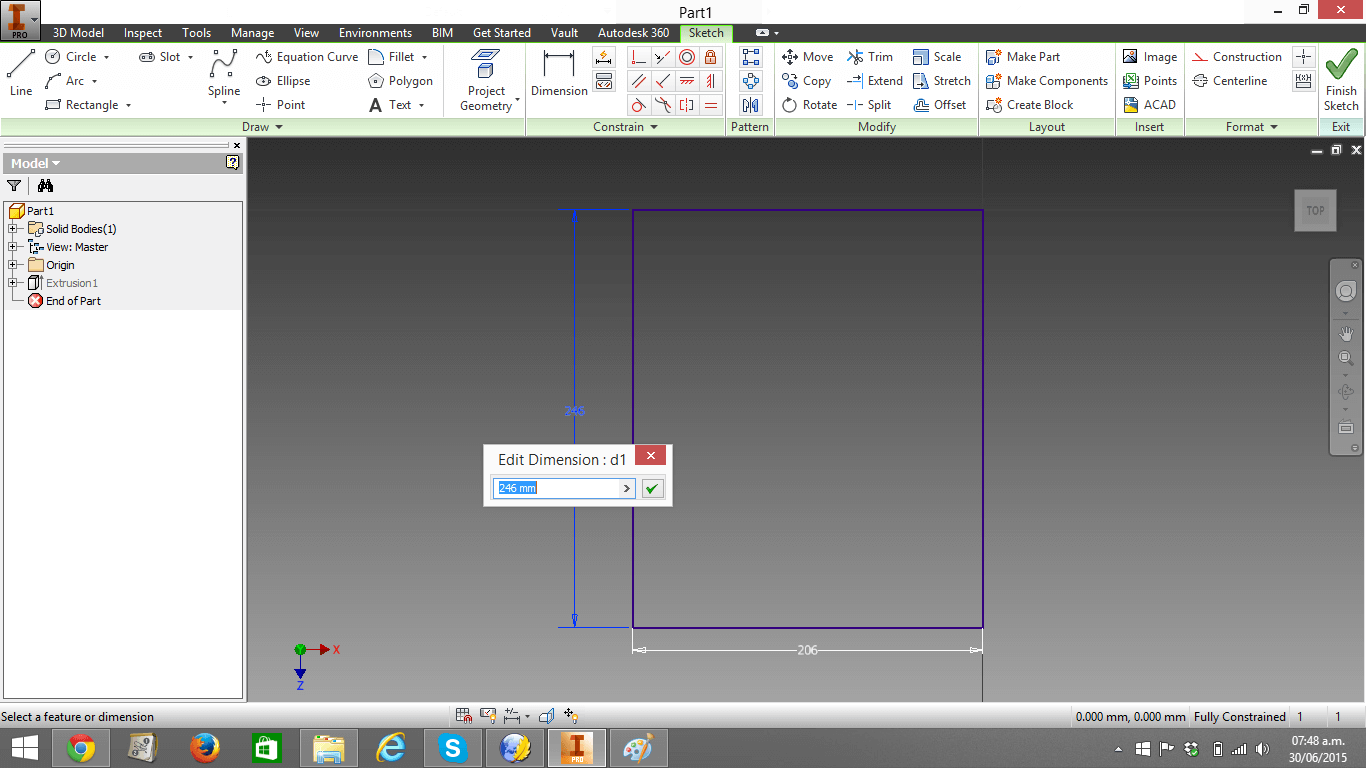
Task: Open the Environments tab
Action: pos(375,33)
